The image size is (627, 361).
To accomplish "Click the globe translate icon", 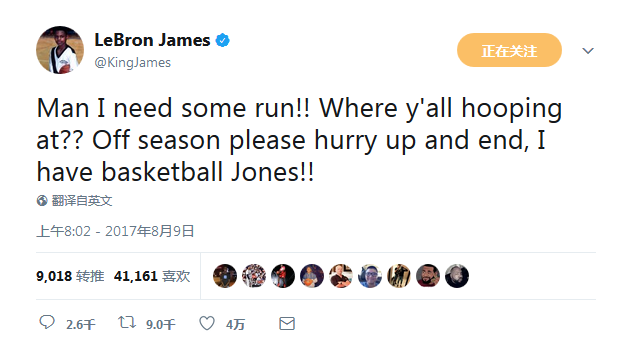I will pyautogui.click(x=42, y=201).
